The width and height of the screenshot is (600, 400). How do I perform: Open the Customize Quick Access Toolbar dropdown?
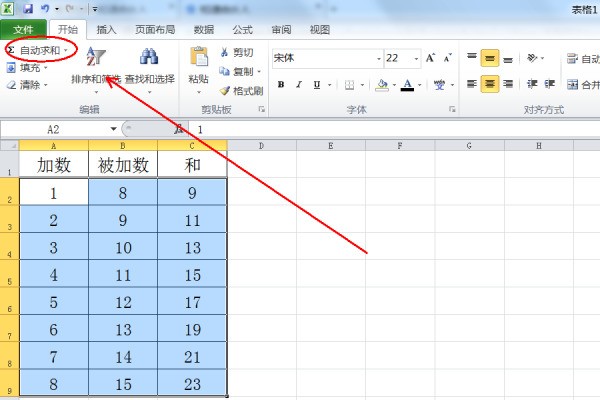pyautogui.click(x=95, y=9)
